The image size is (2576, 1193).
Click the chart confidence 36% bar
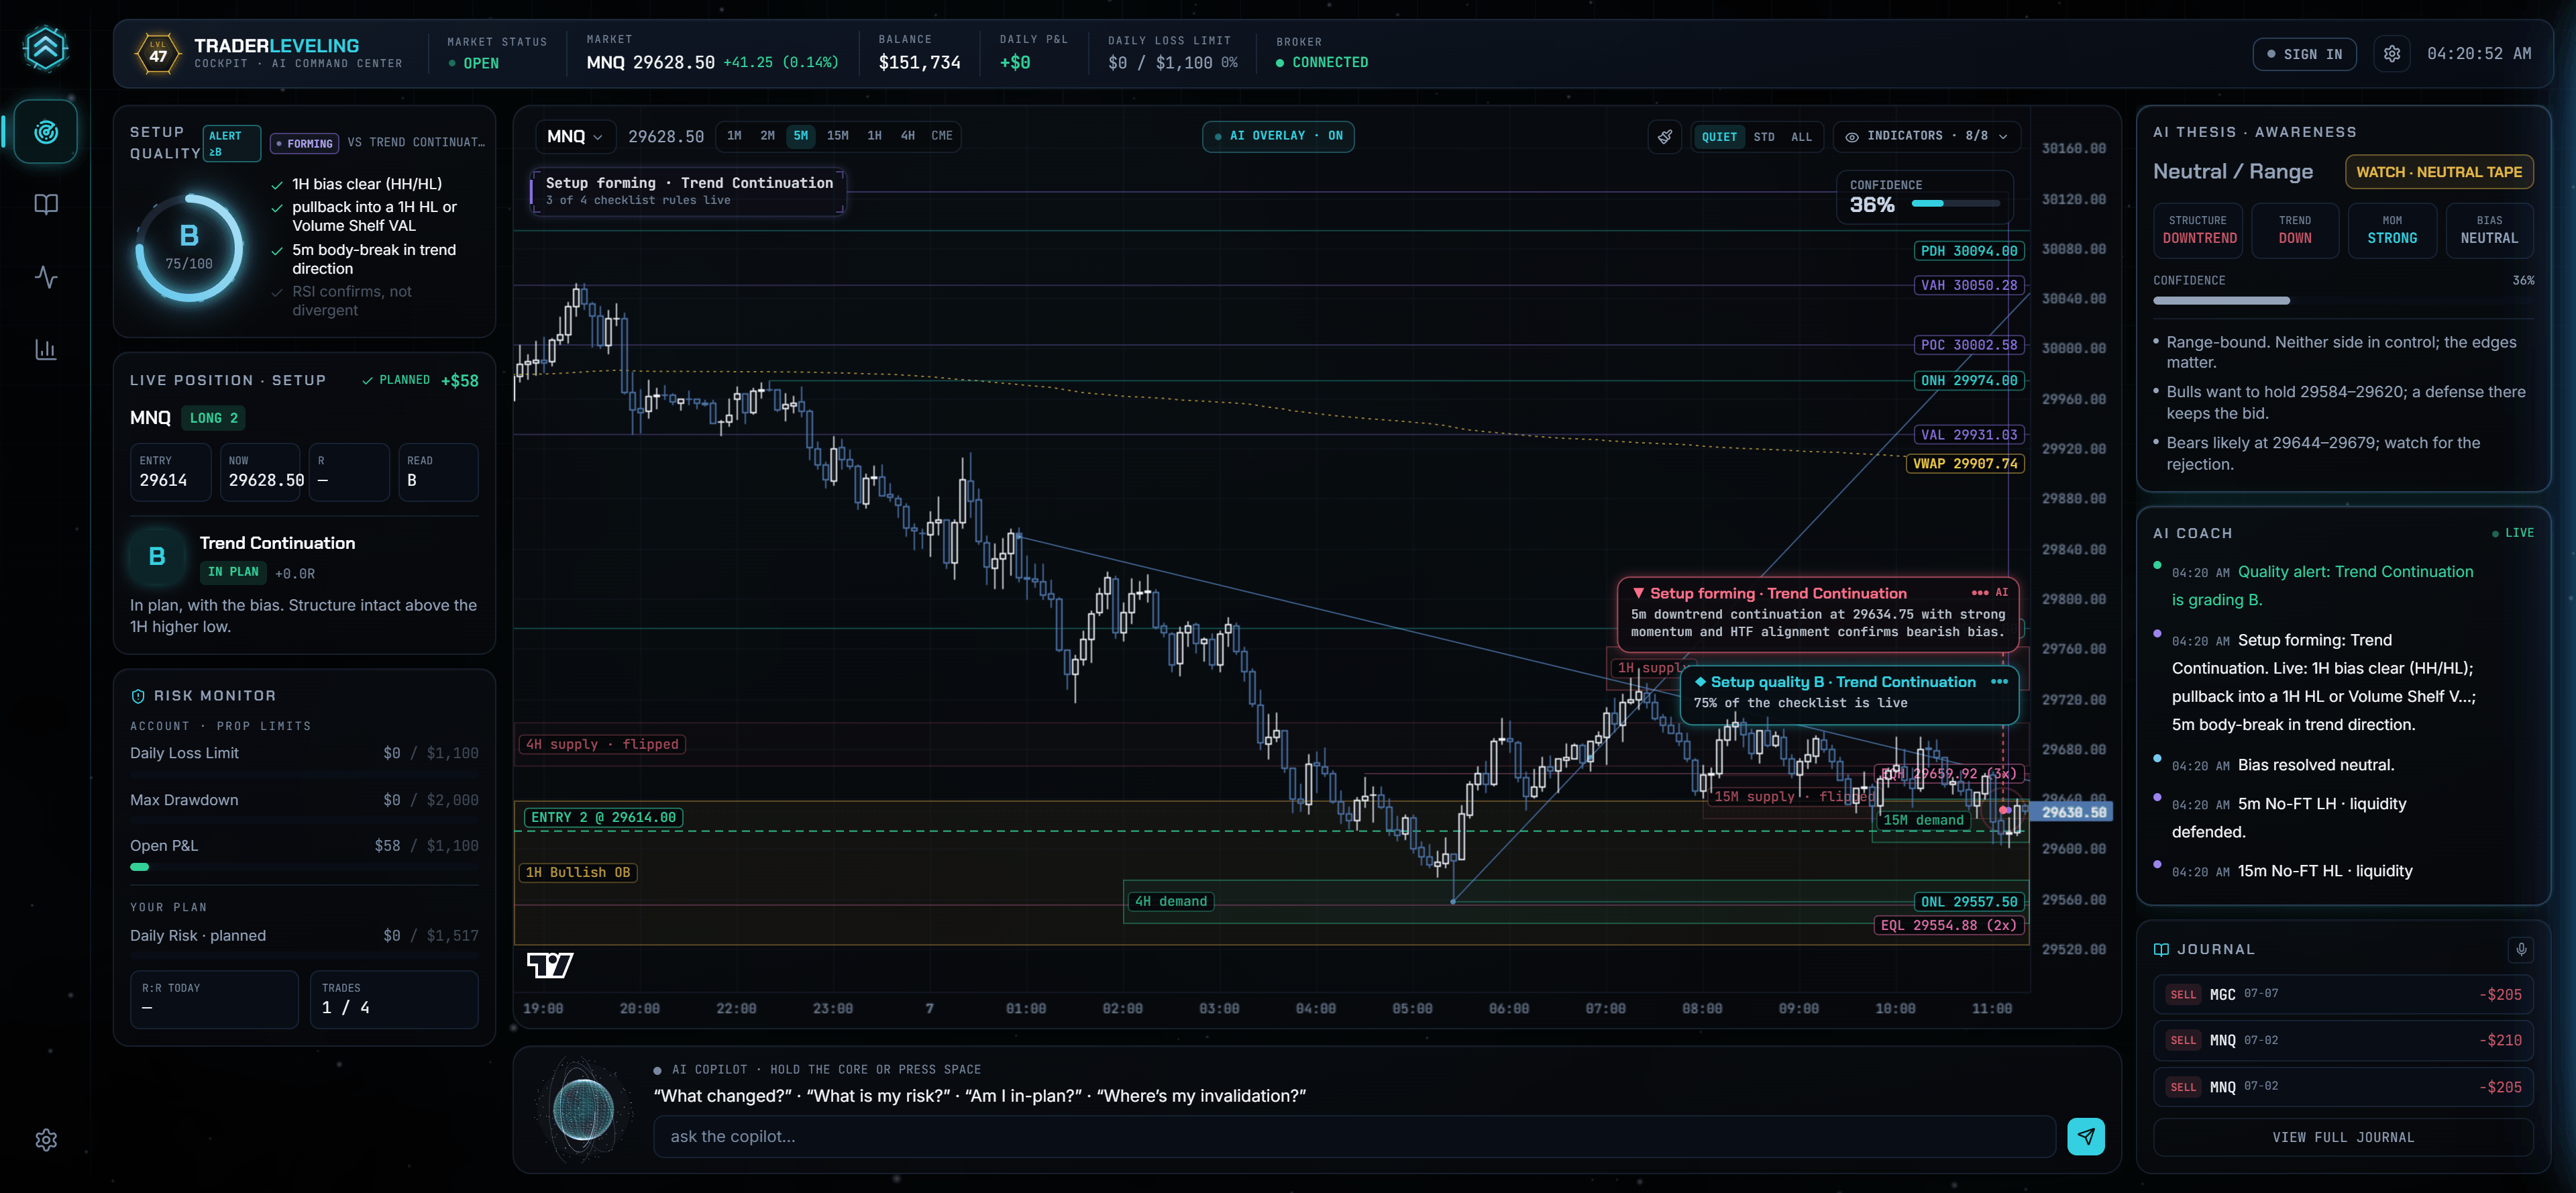click(x=1955, y=204)
